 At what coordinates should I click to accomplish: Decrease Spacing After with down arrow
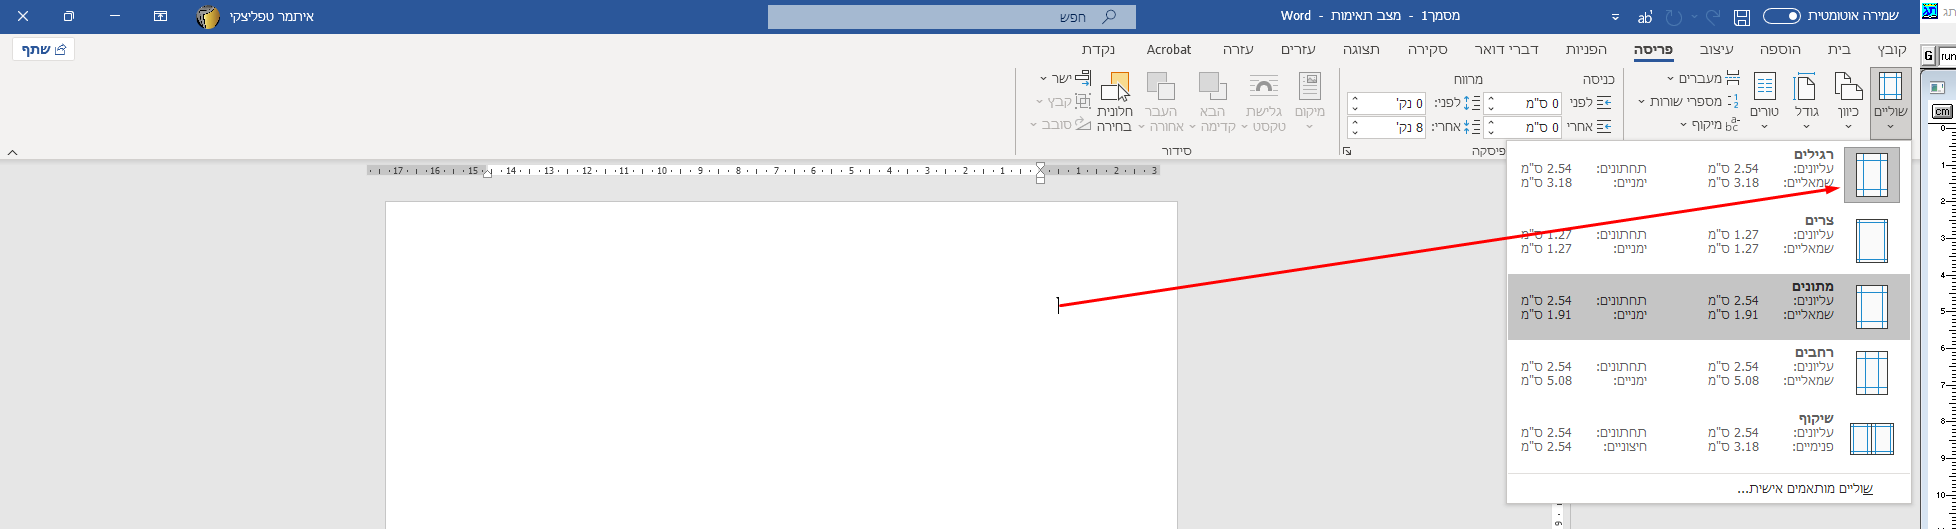pos(1355,132)
